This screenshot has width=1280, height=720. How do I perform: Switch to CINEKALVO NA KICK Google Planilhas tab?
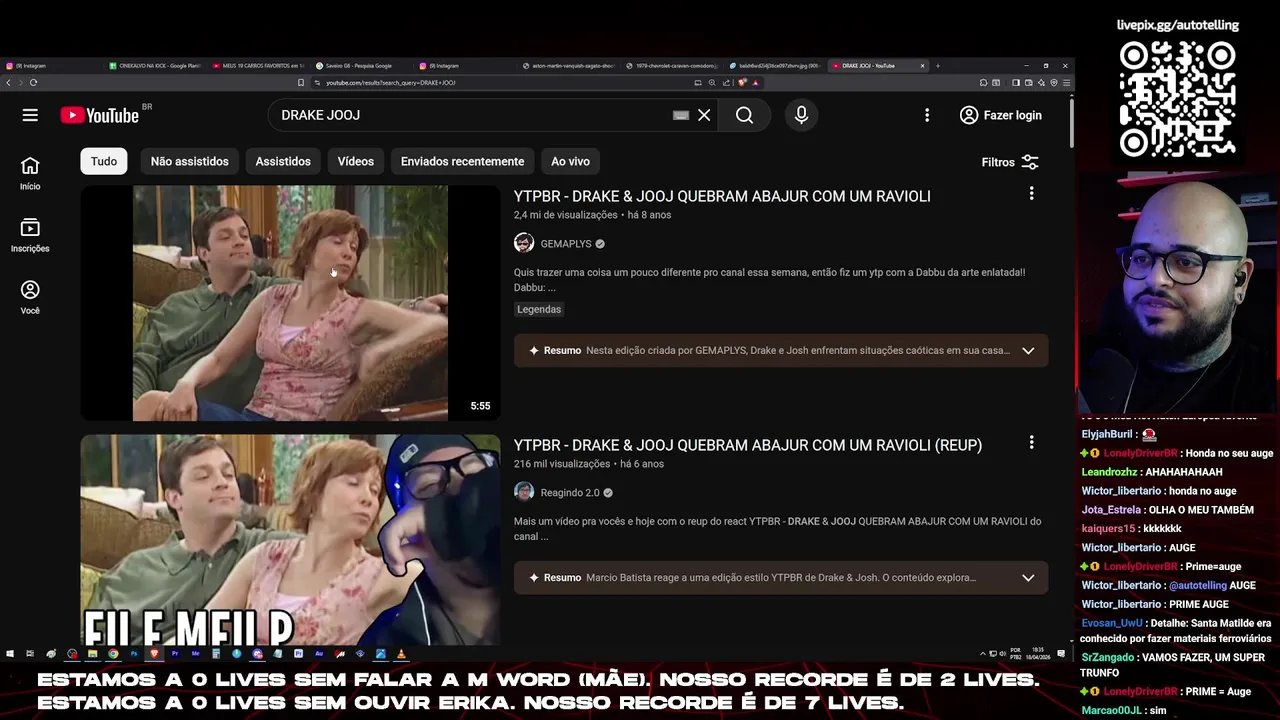(x=155, y=66)
